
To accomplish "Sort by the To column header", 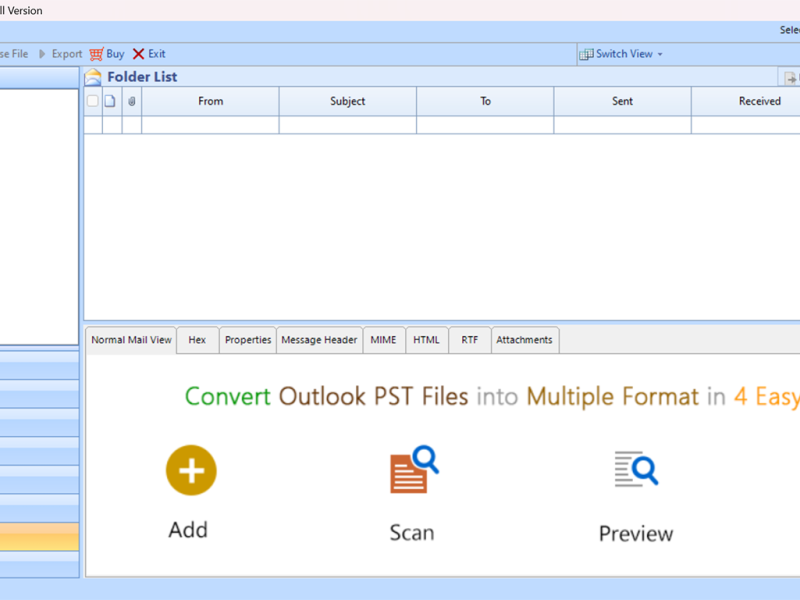I will 485,101.
